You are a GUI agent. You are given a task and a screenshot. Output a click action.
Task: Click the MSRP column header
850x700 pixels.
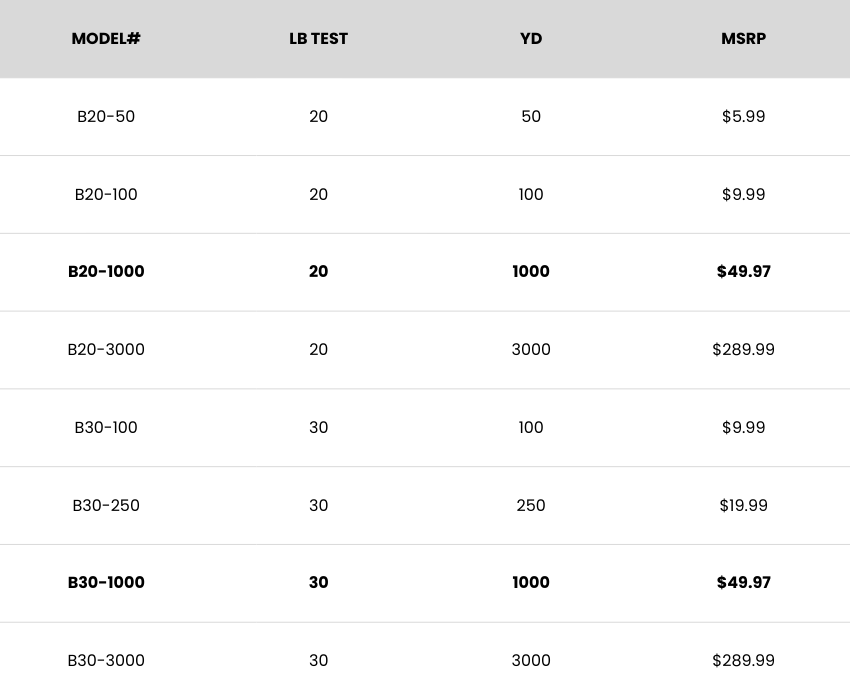(x=743, y=39)
